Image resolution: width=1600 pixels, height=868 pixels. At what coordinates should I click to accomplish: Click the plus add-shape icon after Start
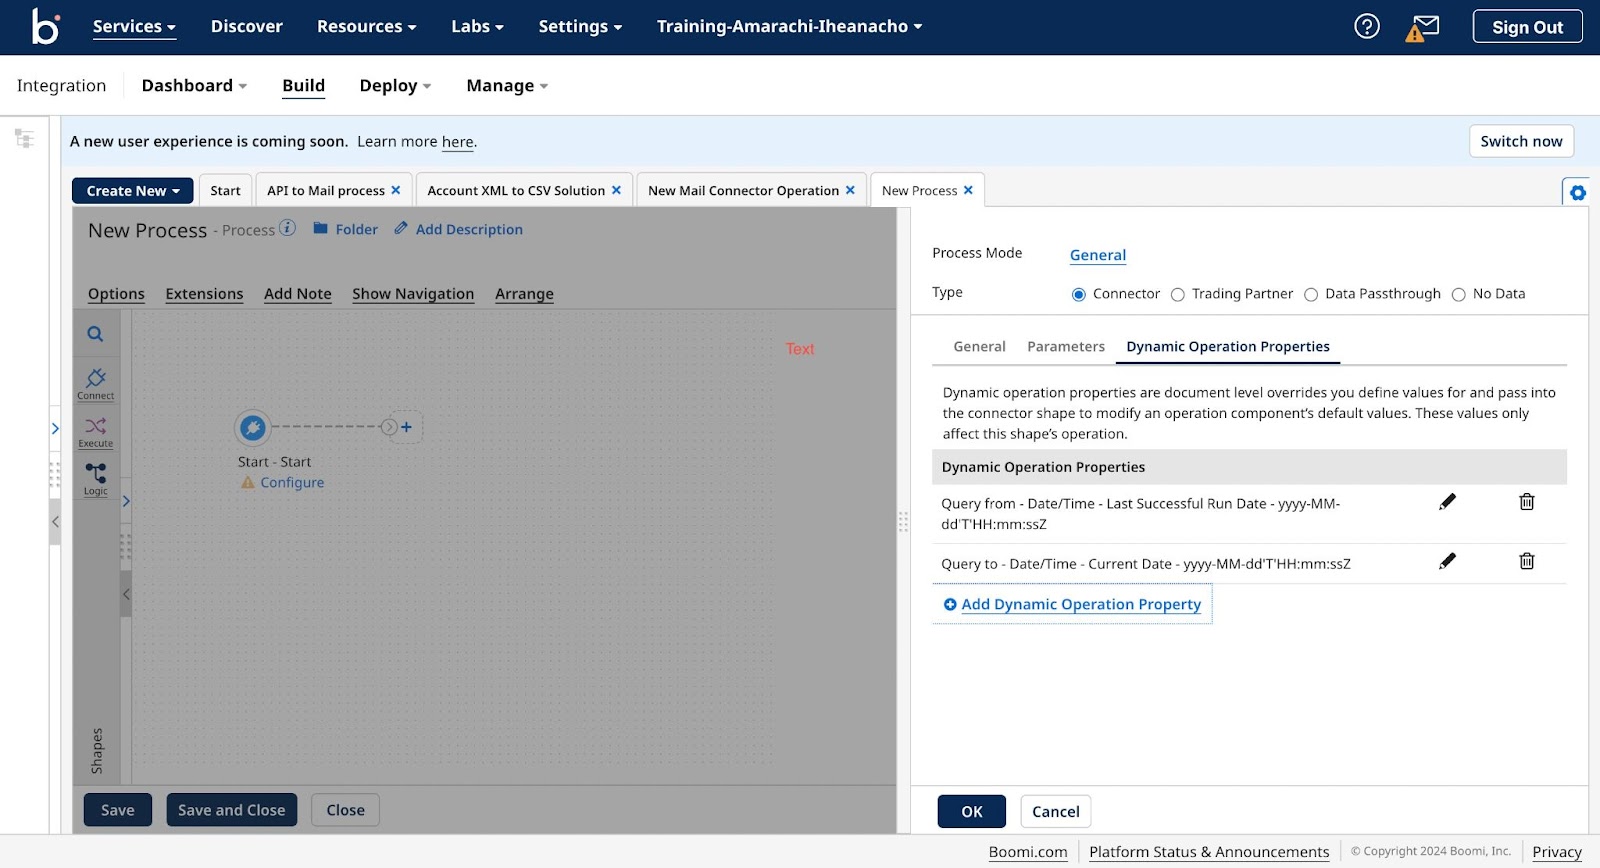[406, 427]
